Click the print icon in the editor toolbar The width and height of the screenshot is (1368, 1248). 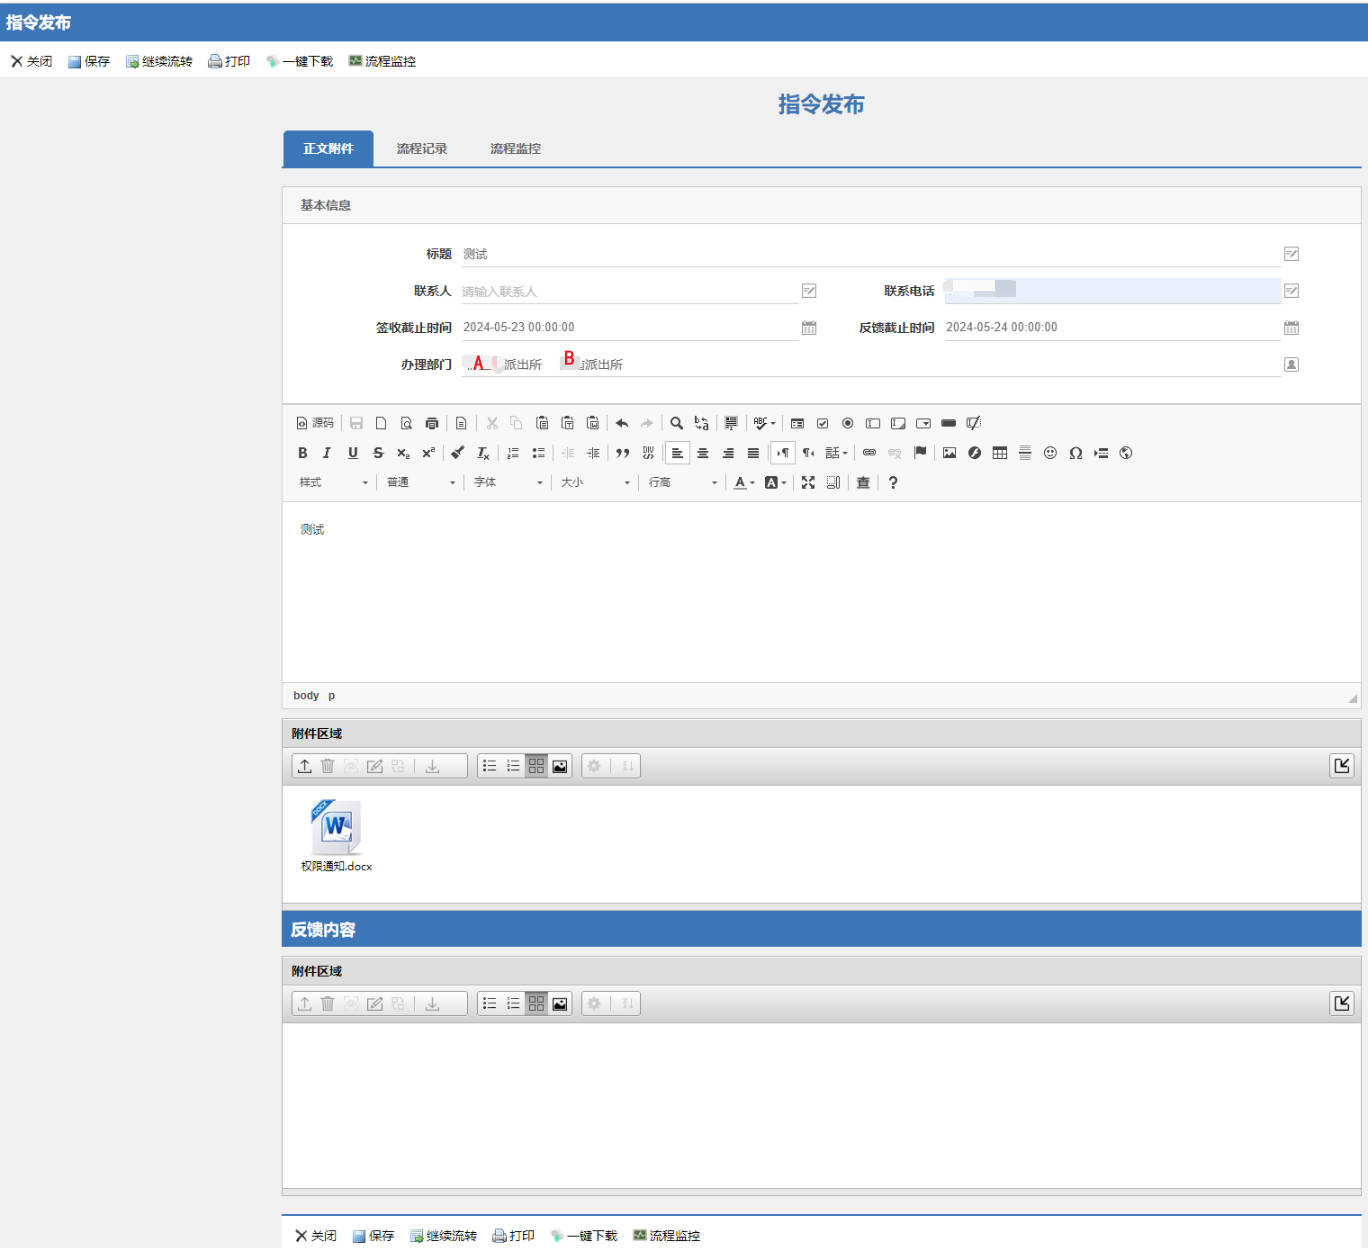432,423
